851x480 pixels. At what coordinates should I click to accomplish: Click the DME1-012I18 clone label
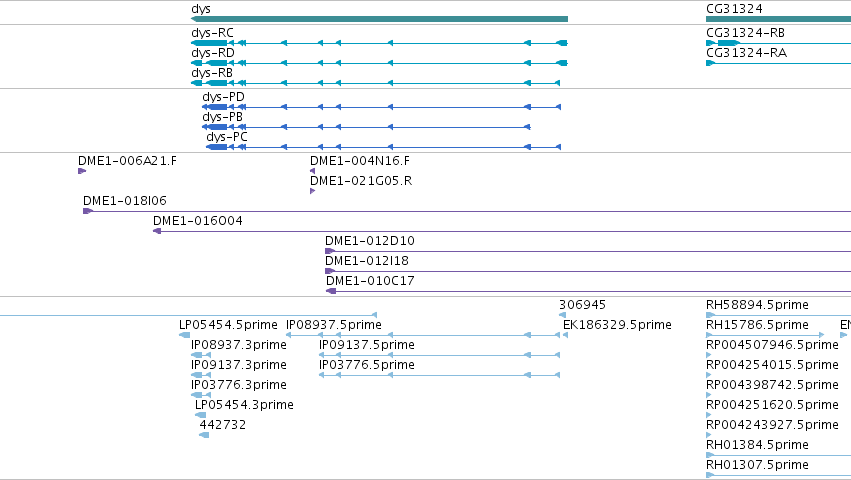[x=367, y=261]
